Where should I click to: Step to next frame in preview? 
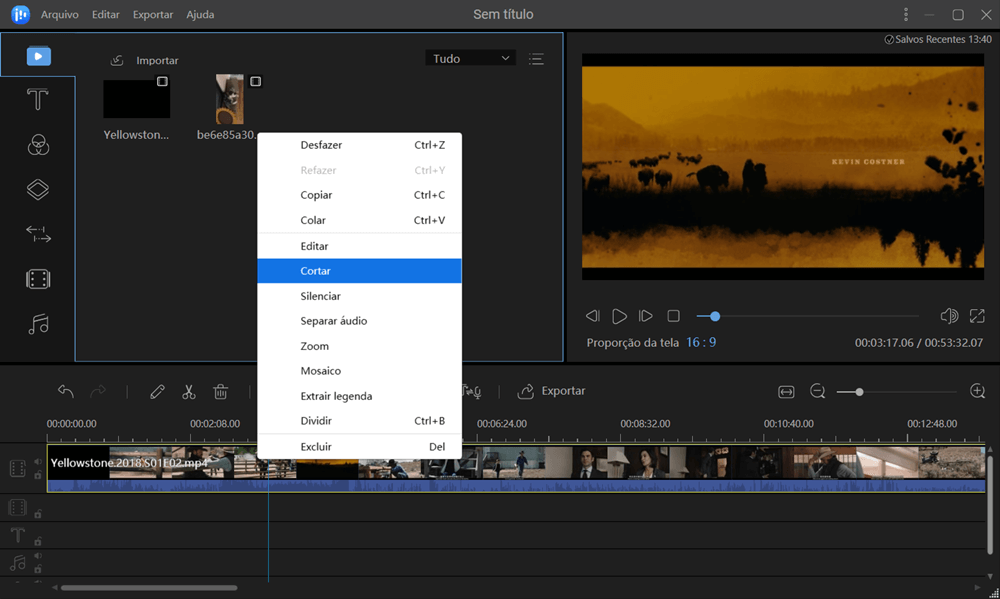pyautogui.click(x=645, y=316)
